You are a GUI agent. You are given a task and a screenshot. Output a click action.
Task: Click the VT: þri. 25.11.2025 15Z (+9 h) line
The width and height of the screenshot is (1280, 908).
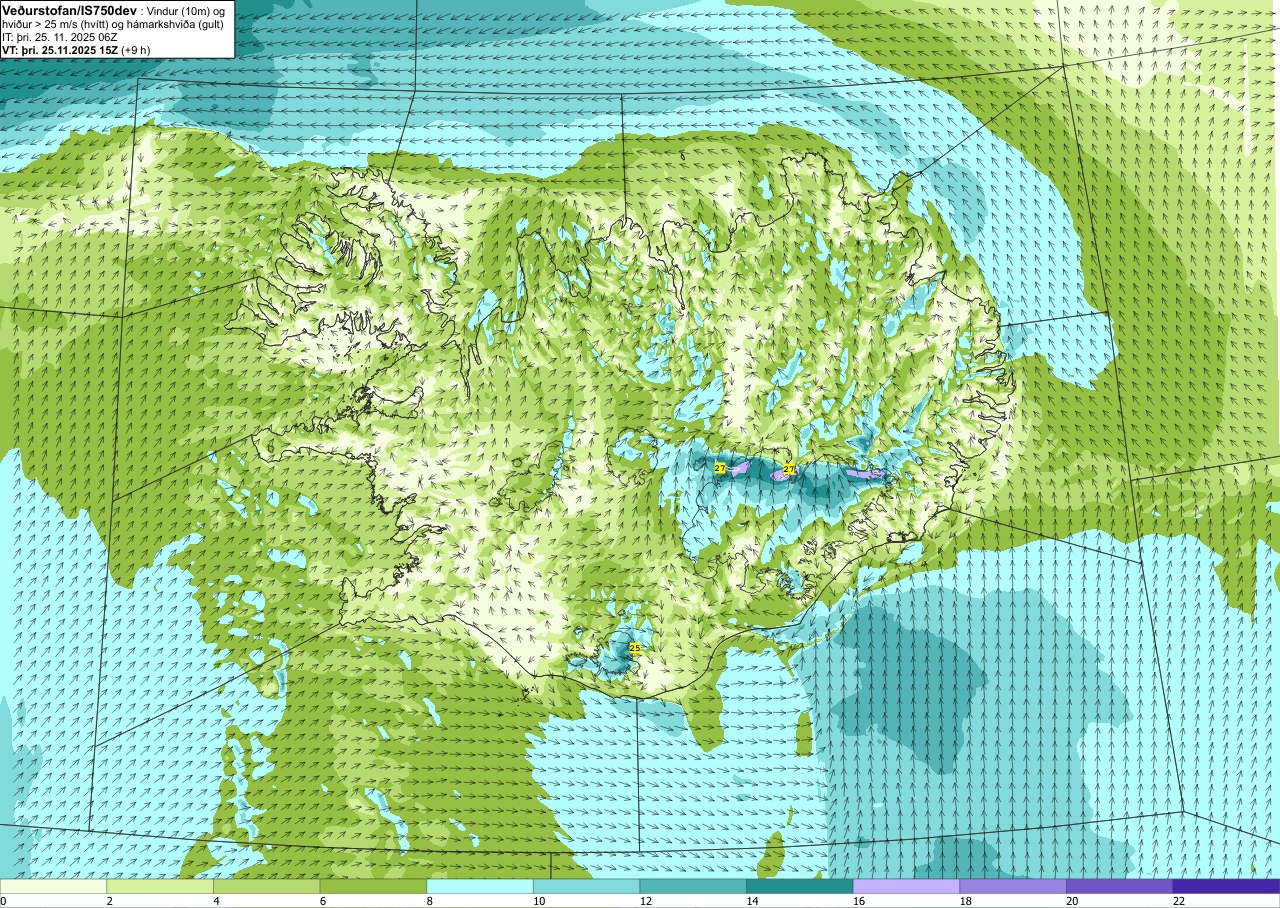pyautogui.click(x=76, y=50)
